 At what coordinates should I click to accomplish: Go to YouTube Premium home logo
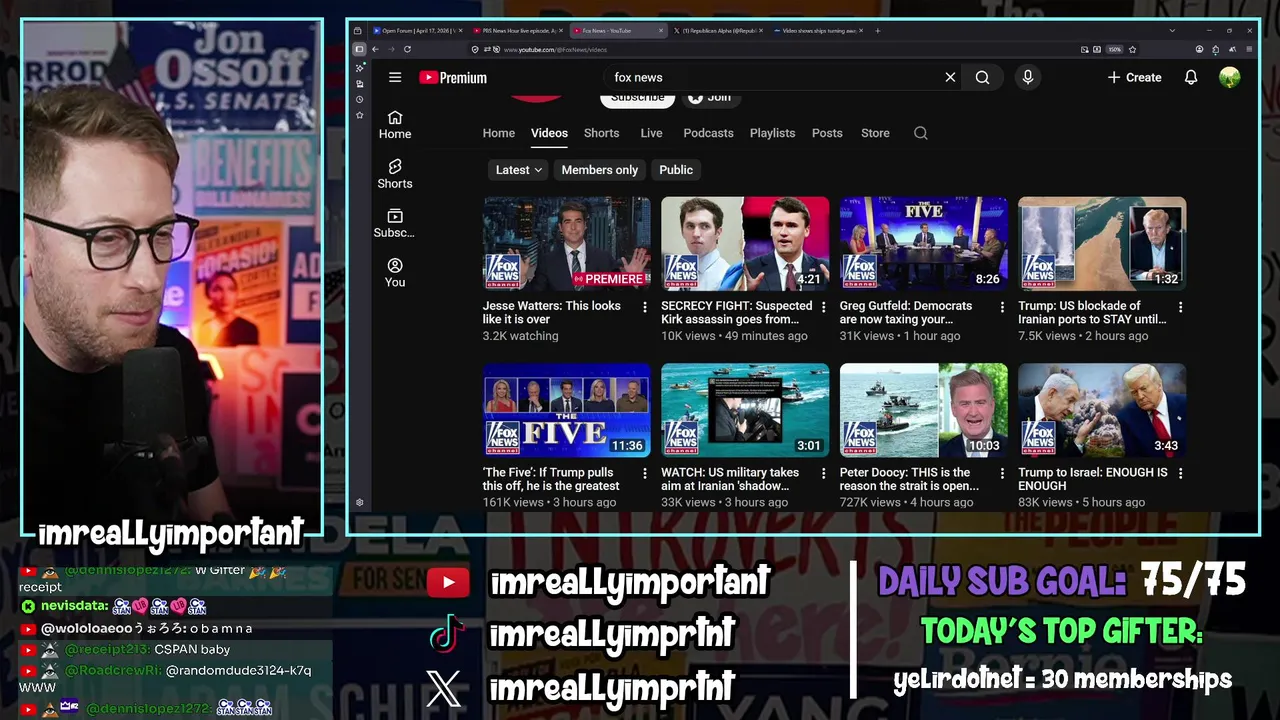click(x=453, y=77)
